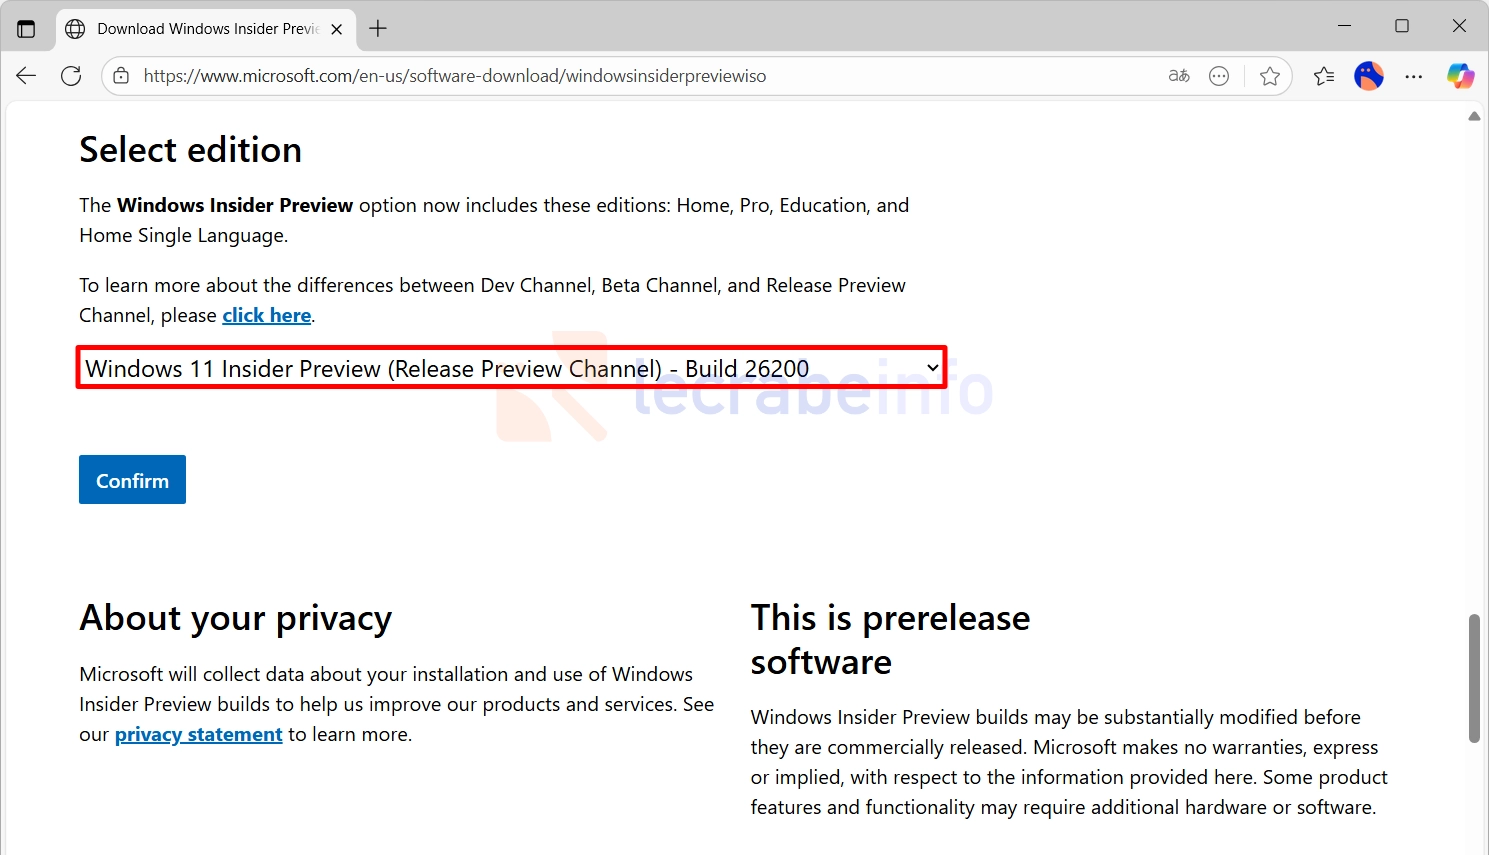Screen dimensions: 1489x855
Task: Refresh the current page
Action: (71, 76)
